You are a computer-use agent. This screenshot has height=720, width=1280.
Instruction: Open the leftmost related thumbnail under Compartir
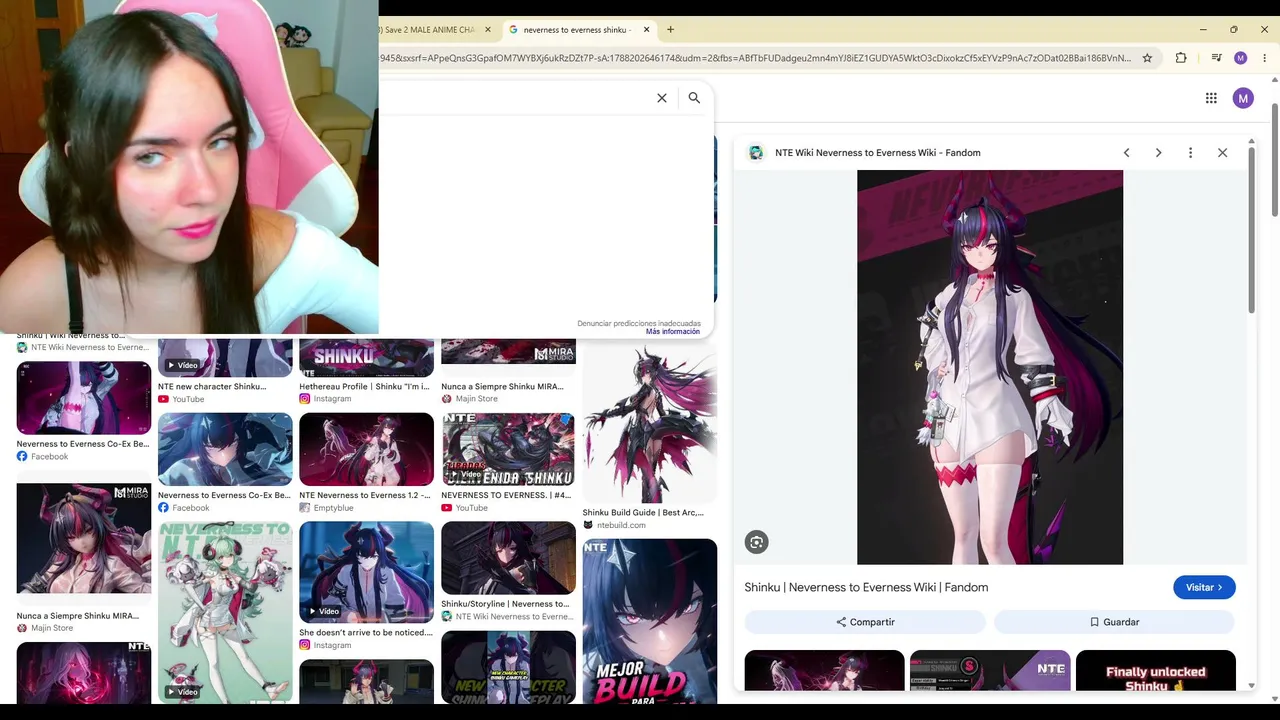point(824,670)
